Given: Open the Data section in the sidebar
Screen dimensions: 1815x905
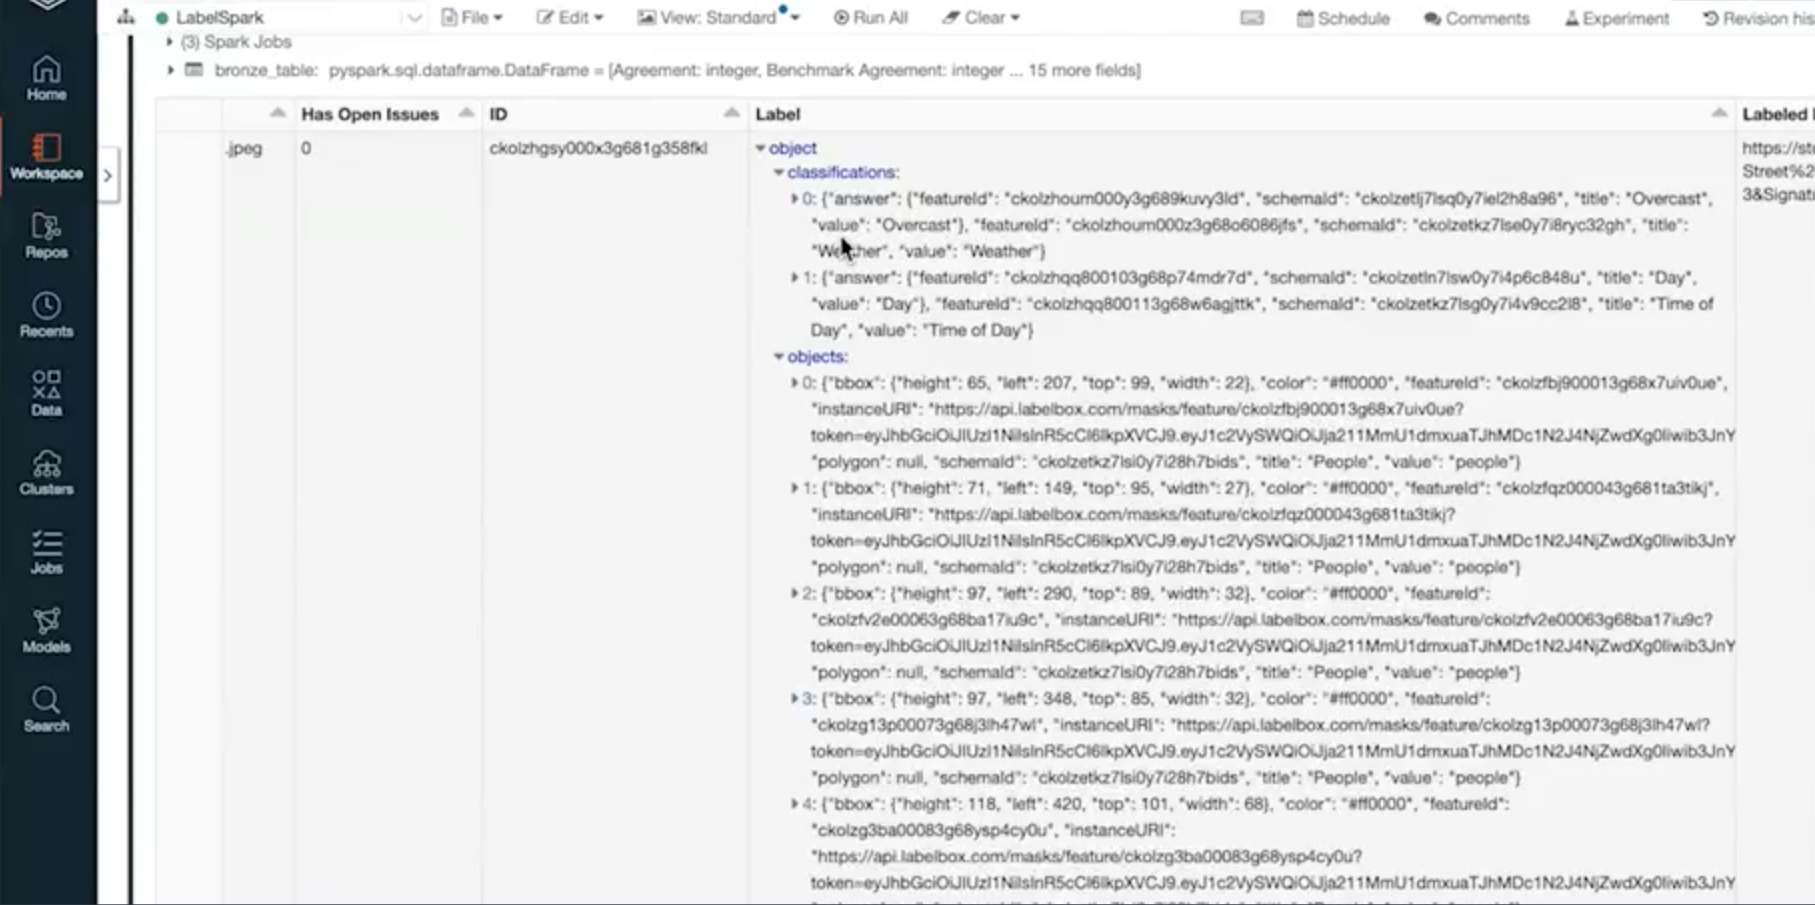Looking at the screenshot, I should (46, 393).
